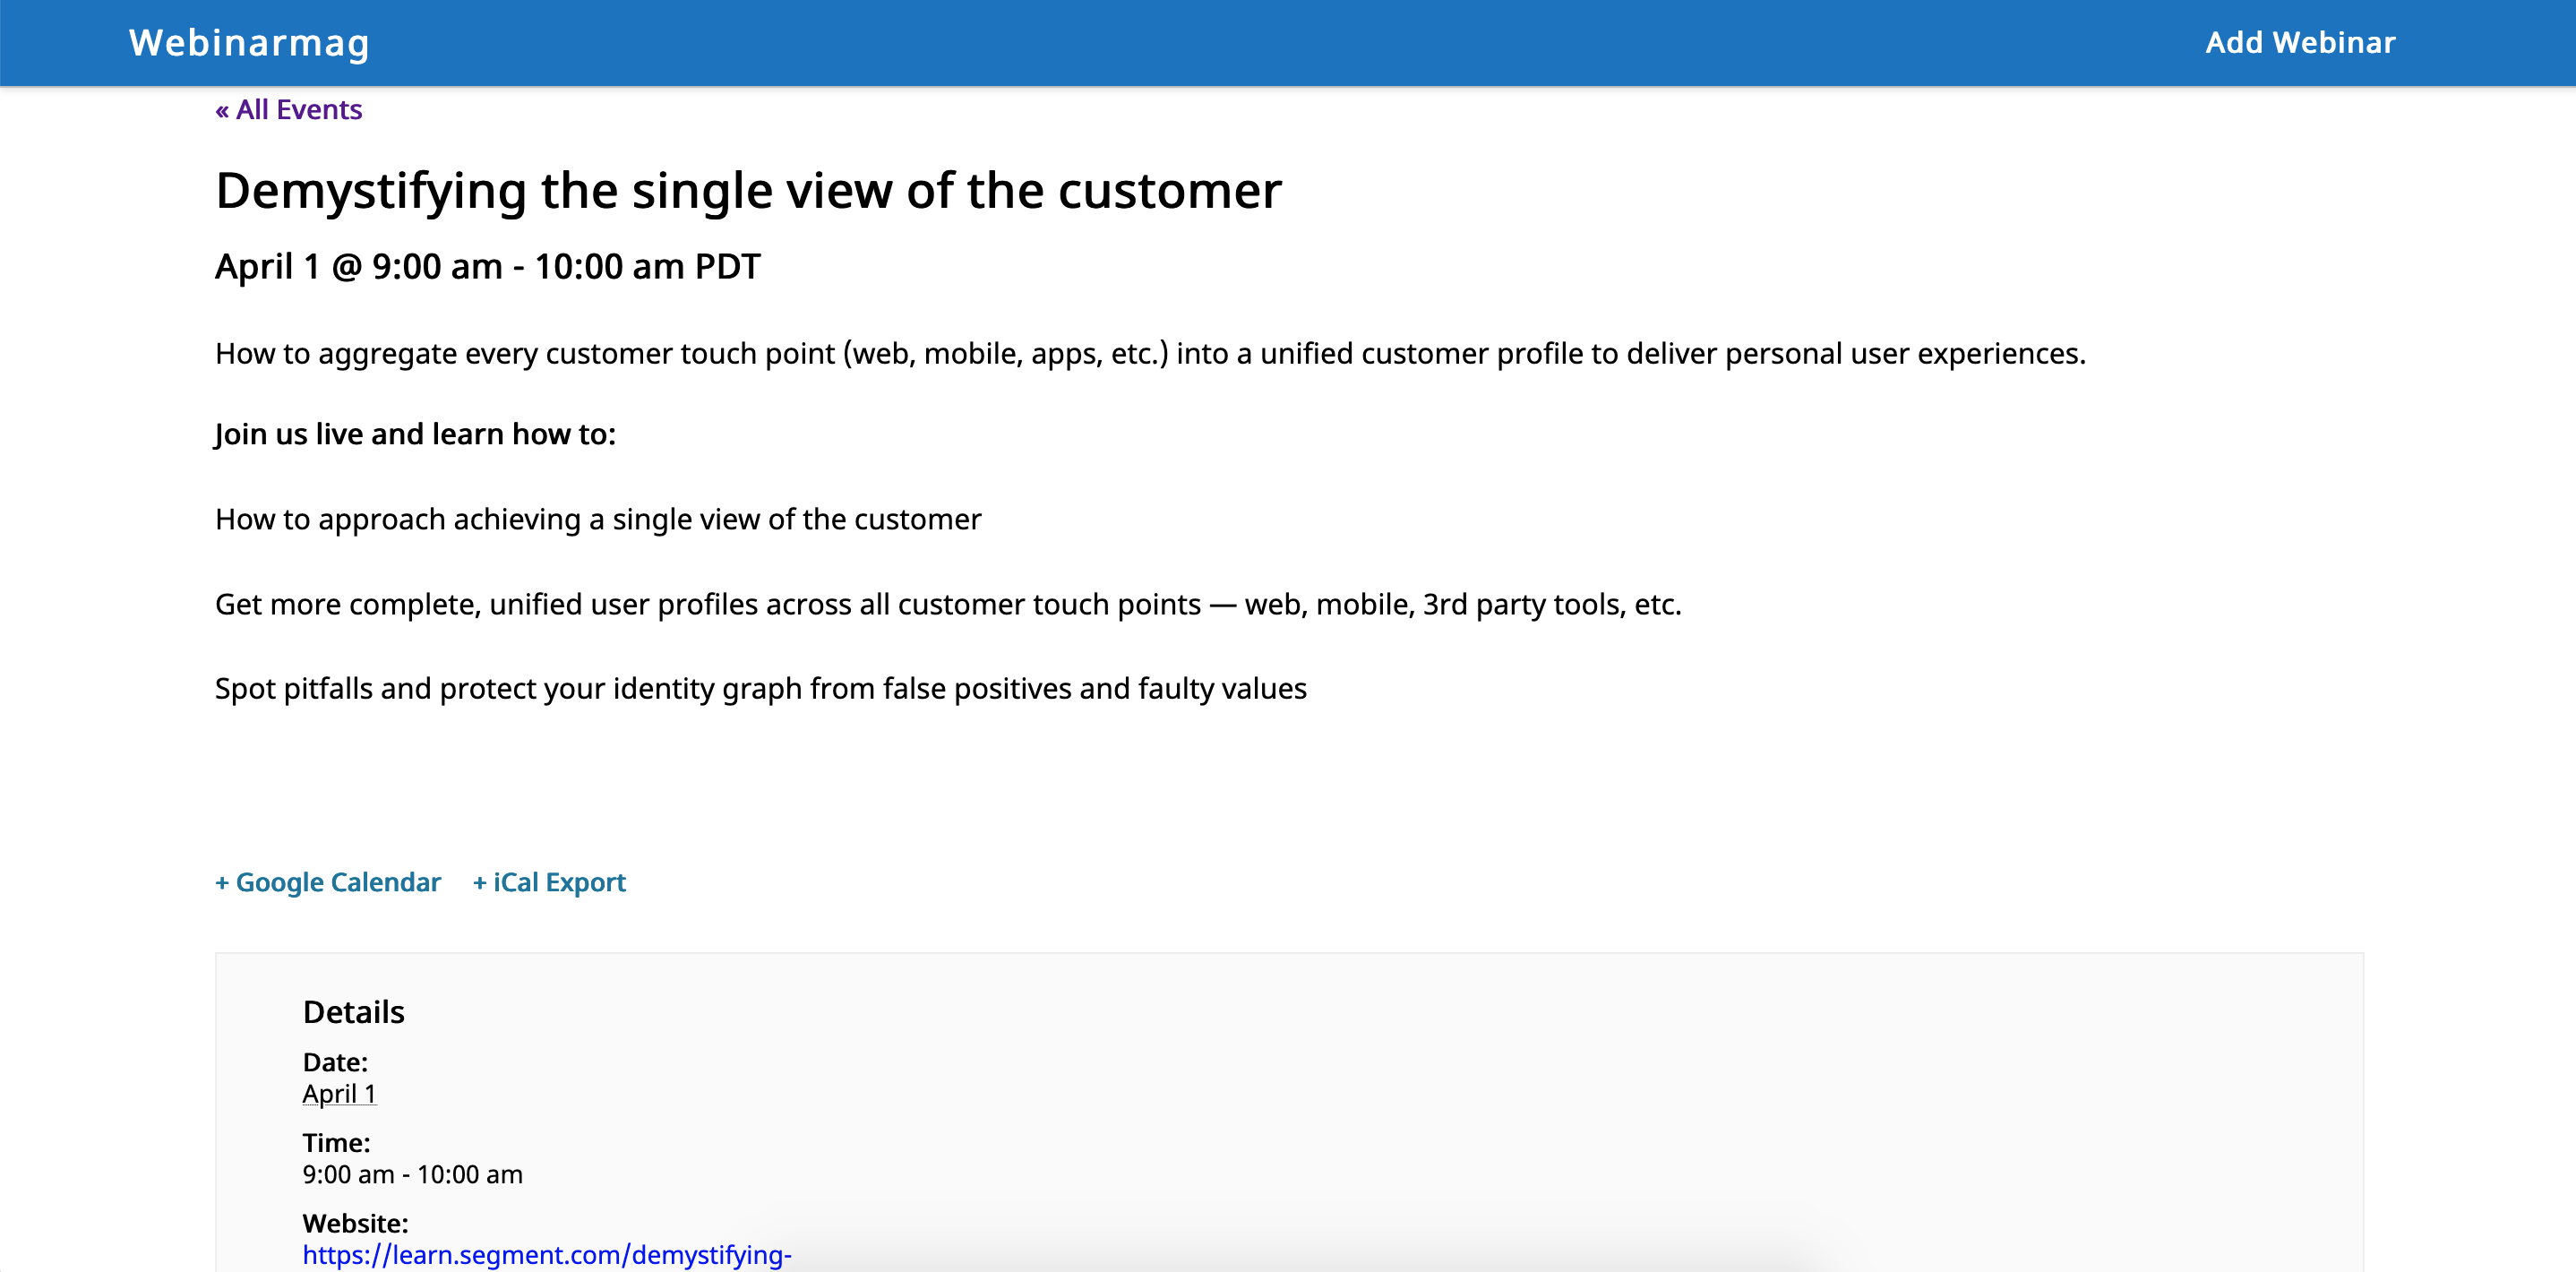Screen dimensions: 2576x1272
Task: Click the iCal Export link
Action: coord(549,882)
